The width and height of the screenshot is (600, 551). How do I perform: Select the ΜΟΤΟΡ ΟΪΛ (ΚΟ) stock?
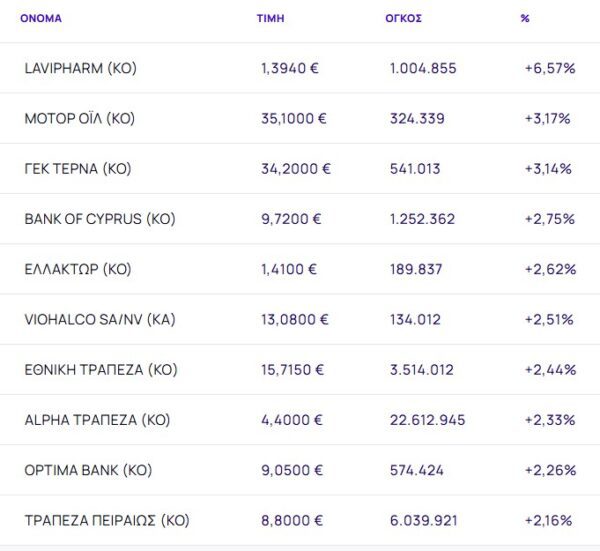(x=79, y=118)
